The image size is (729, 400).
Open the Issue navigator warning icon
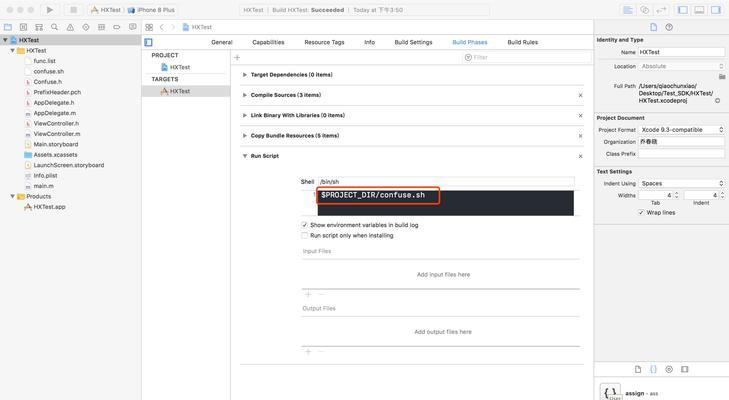tap(70, 27)
